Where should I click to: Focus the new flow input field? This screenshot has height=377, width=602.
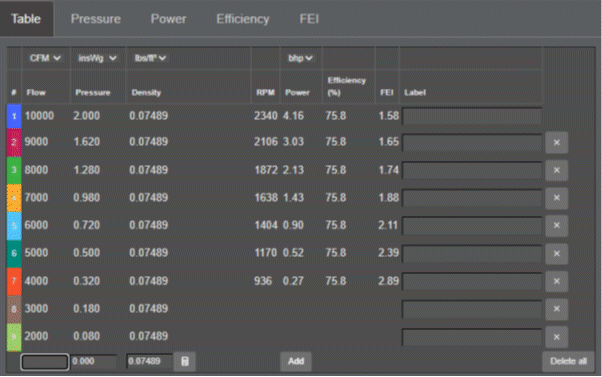click(45, 362)
